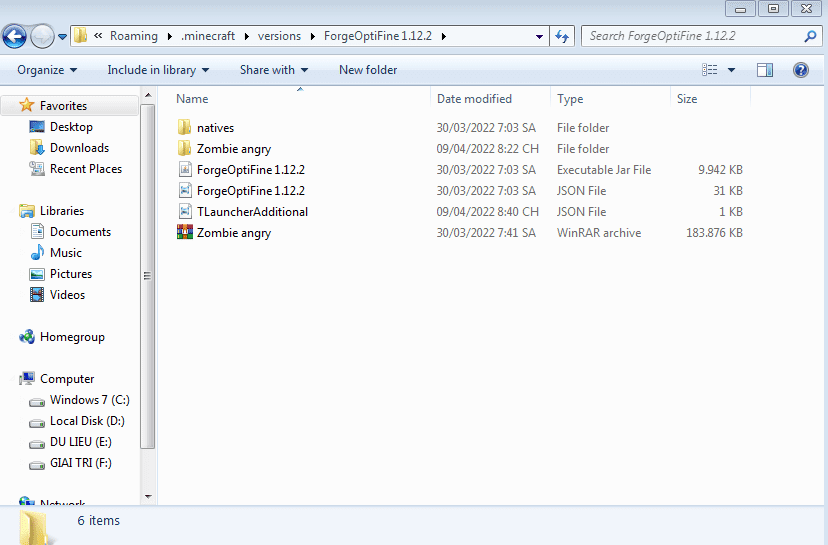This screenshot has width=828, height=545.
Task: Select ForgeOptiFine 1.12.2 in the breadcrumb
Action: click(x=378, y=36)
